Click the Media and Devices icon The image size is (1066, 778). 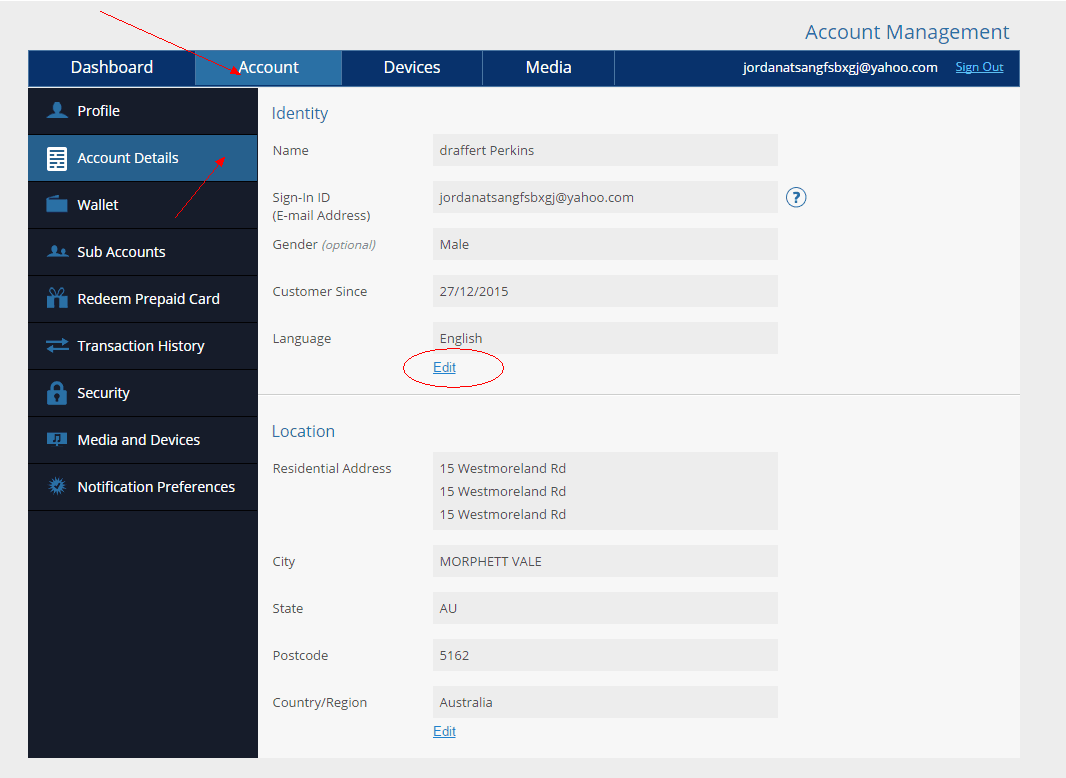point(57,440)
